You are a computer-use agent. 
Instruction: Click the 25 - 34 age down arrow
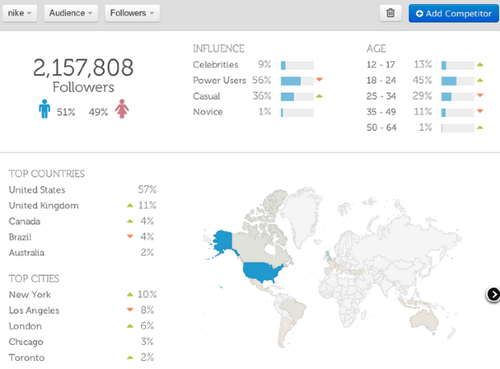click(480, 95)
